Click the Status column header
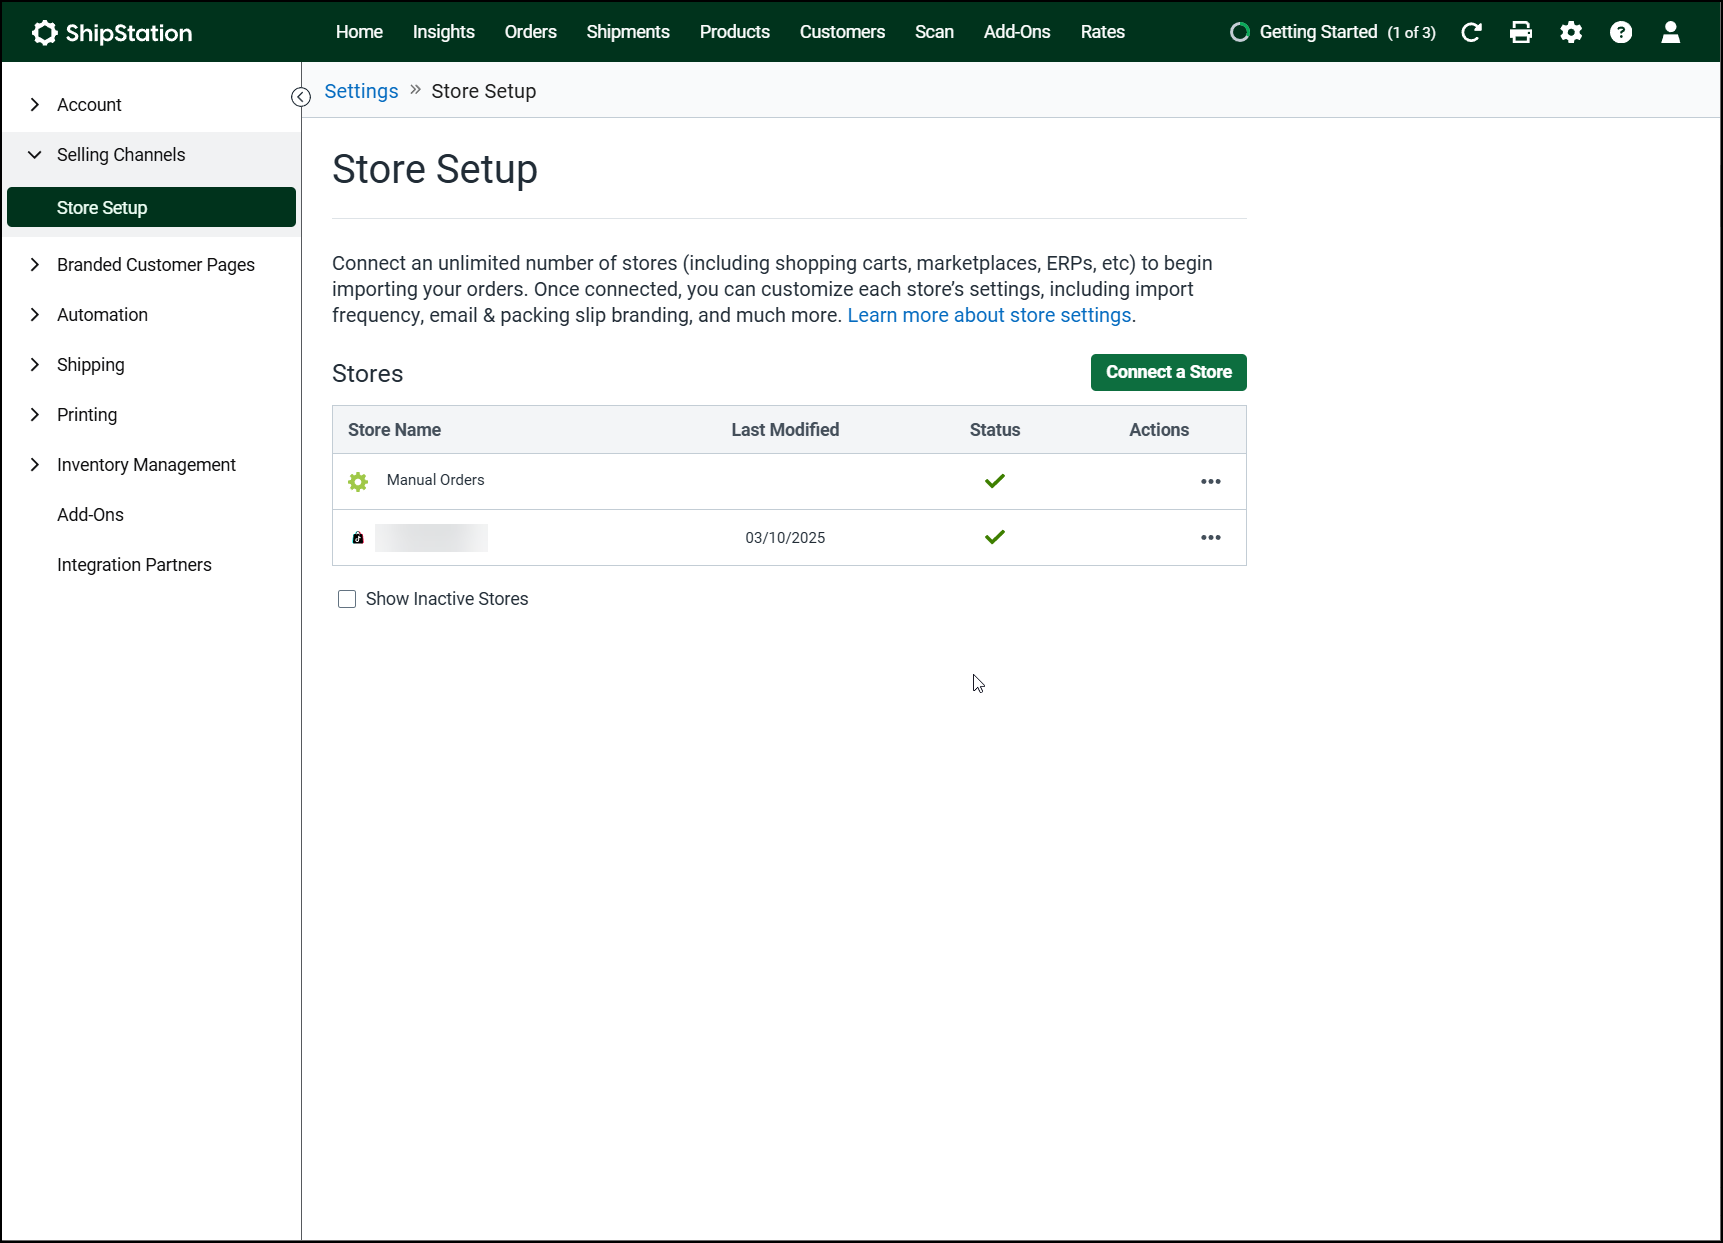 [995, 430]
